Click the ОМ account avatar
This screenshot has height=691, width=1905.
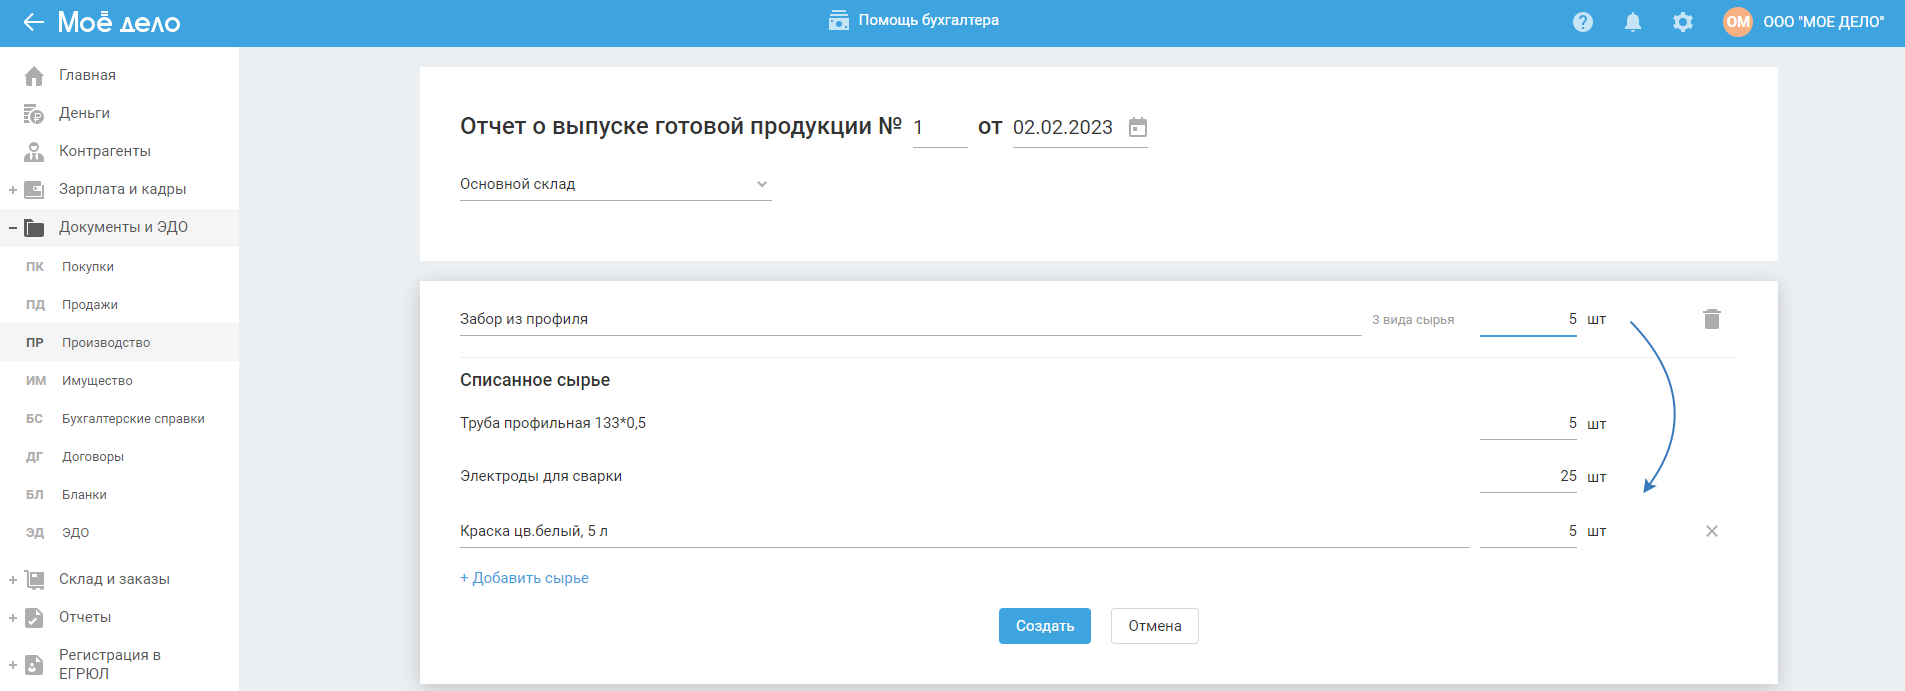pyautogui.click(x=1738, y=22)
